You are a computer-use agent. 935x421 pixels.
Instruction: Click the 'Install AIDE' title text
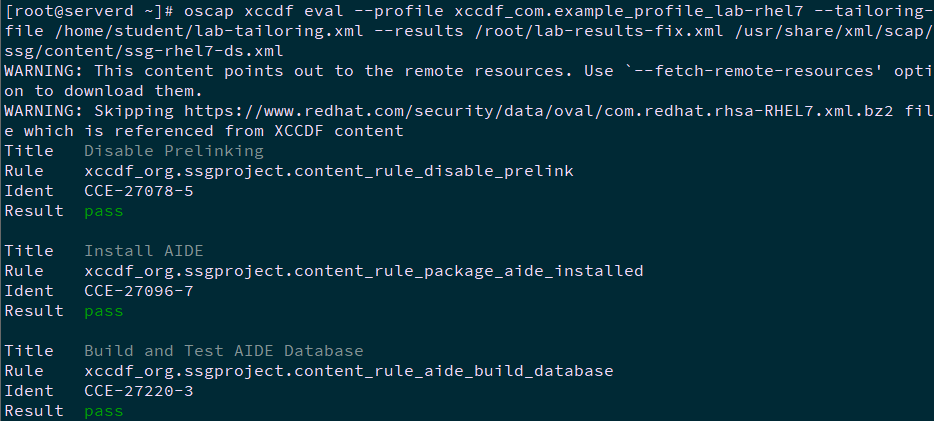pos(143,251)
